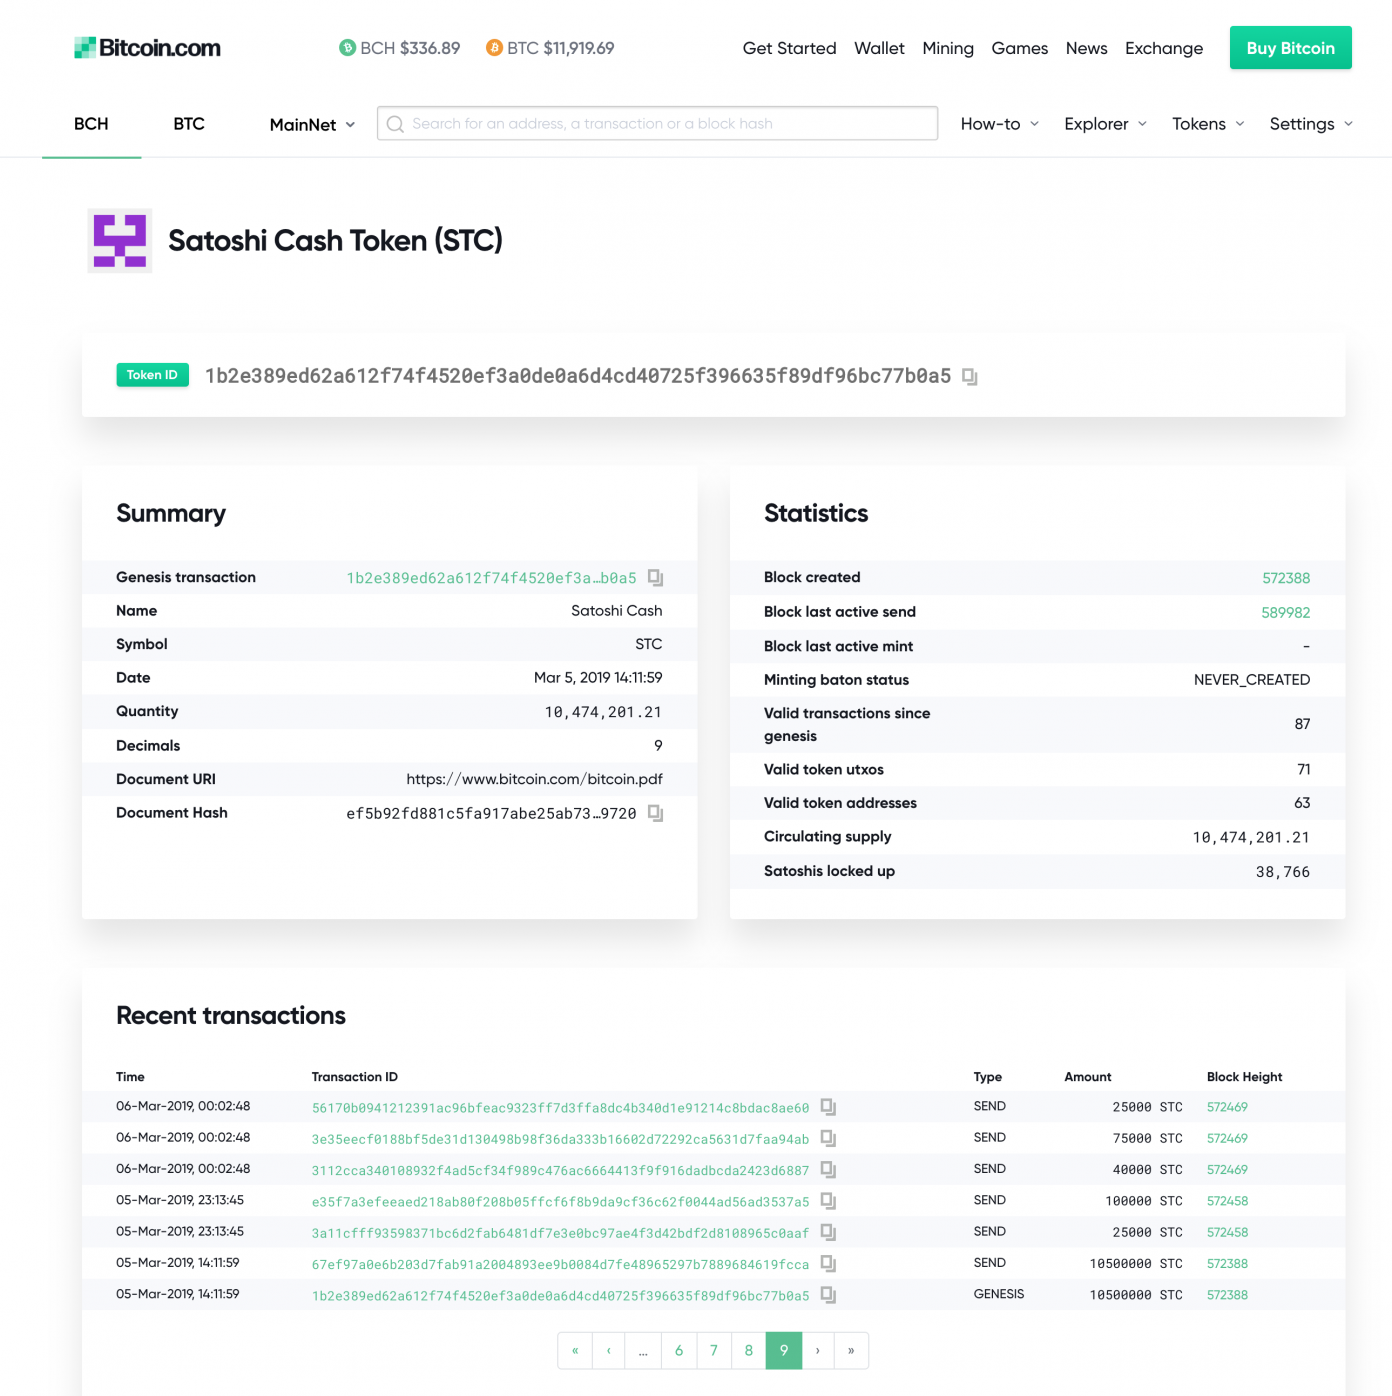Click the Bitcoin.com logo
The height and width of the screenshot is (1396, 1392).
(146, 47)
